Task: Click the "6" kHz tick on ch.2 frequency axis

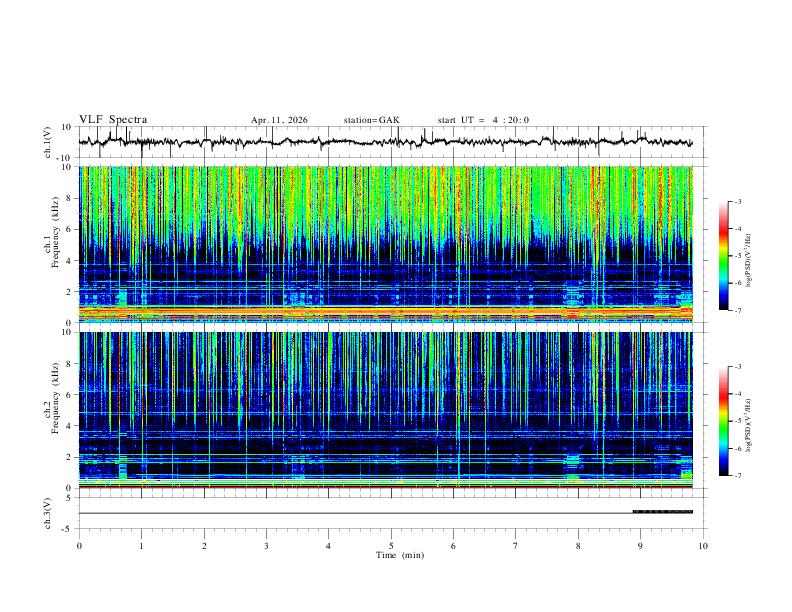Action: click(x=71, y=395)
